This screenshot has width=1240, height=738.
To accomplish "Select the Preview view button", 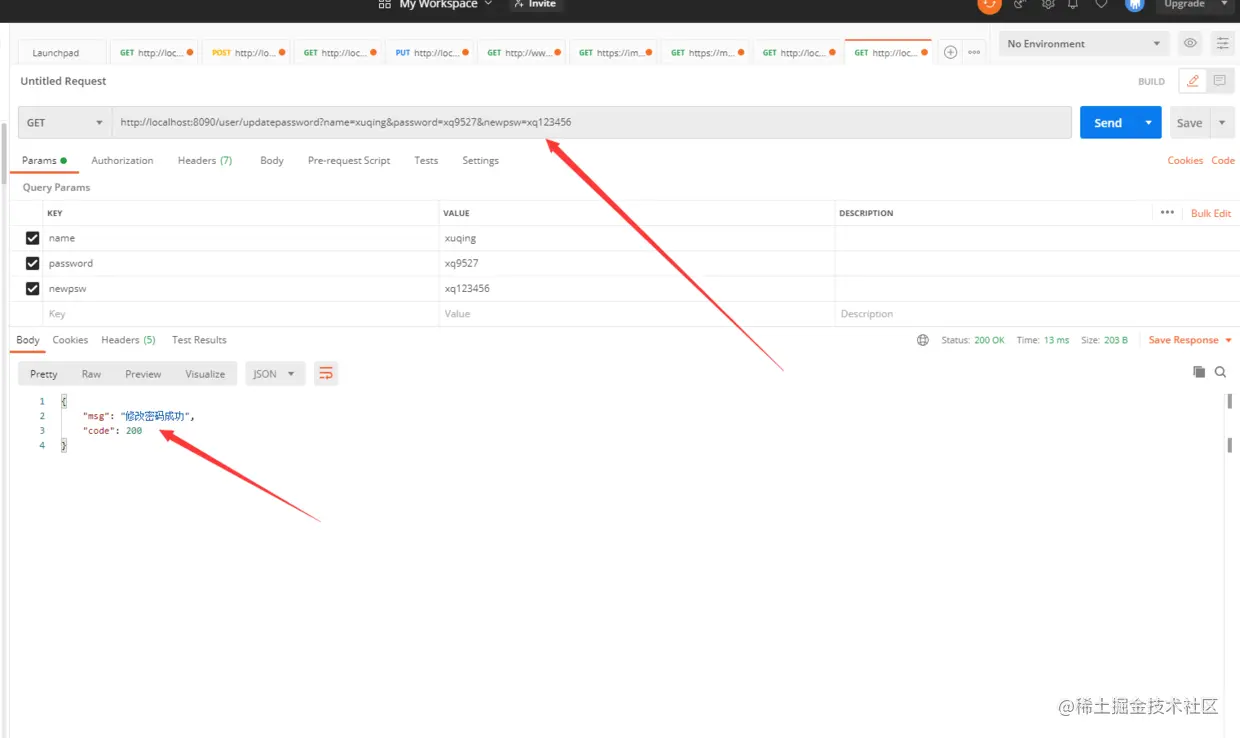I will tap(143, 374).
